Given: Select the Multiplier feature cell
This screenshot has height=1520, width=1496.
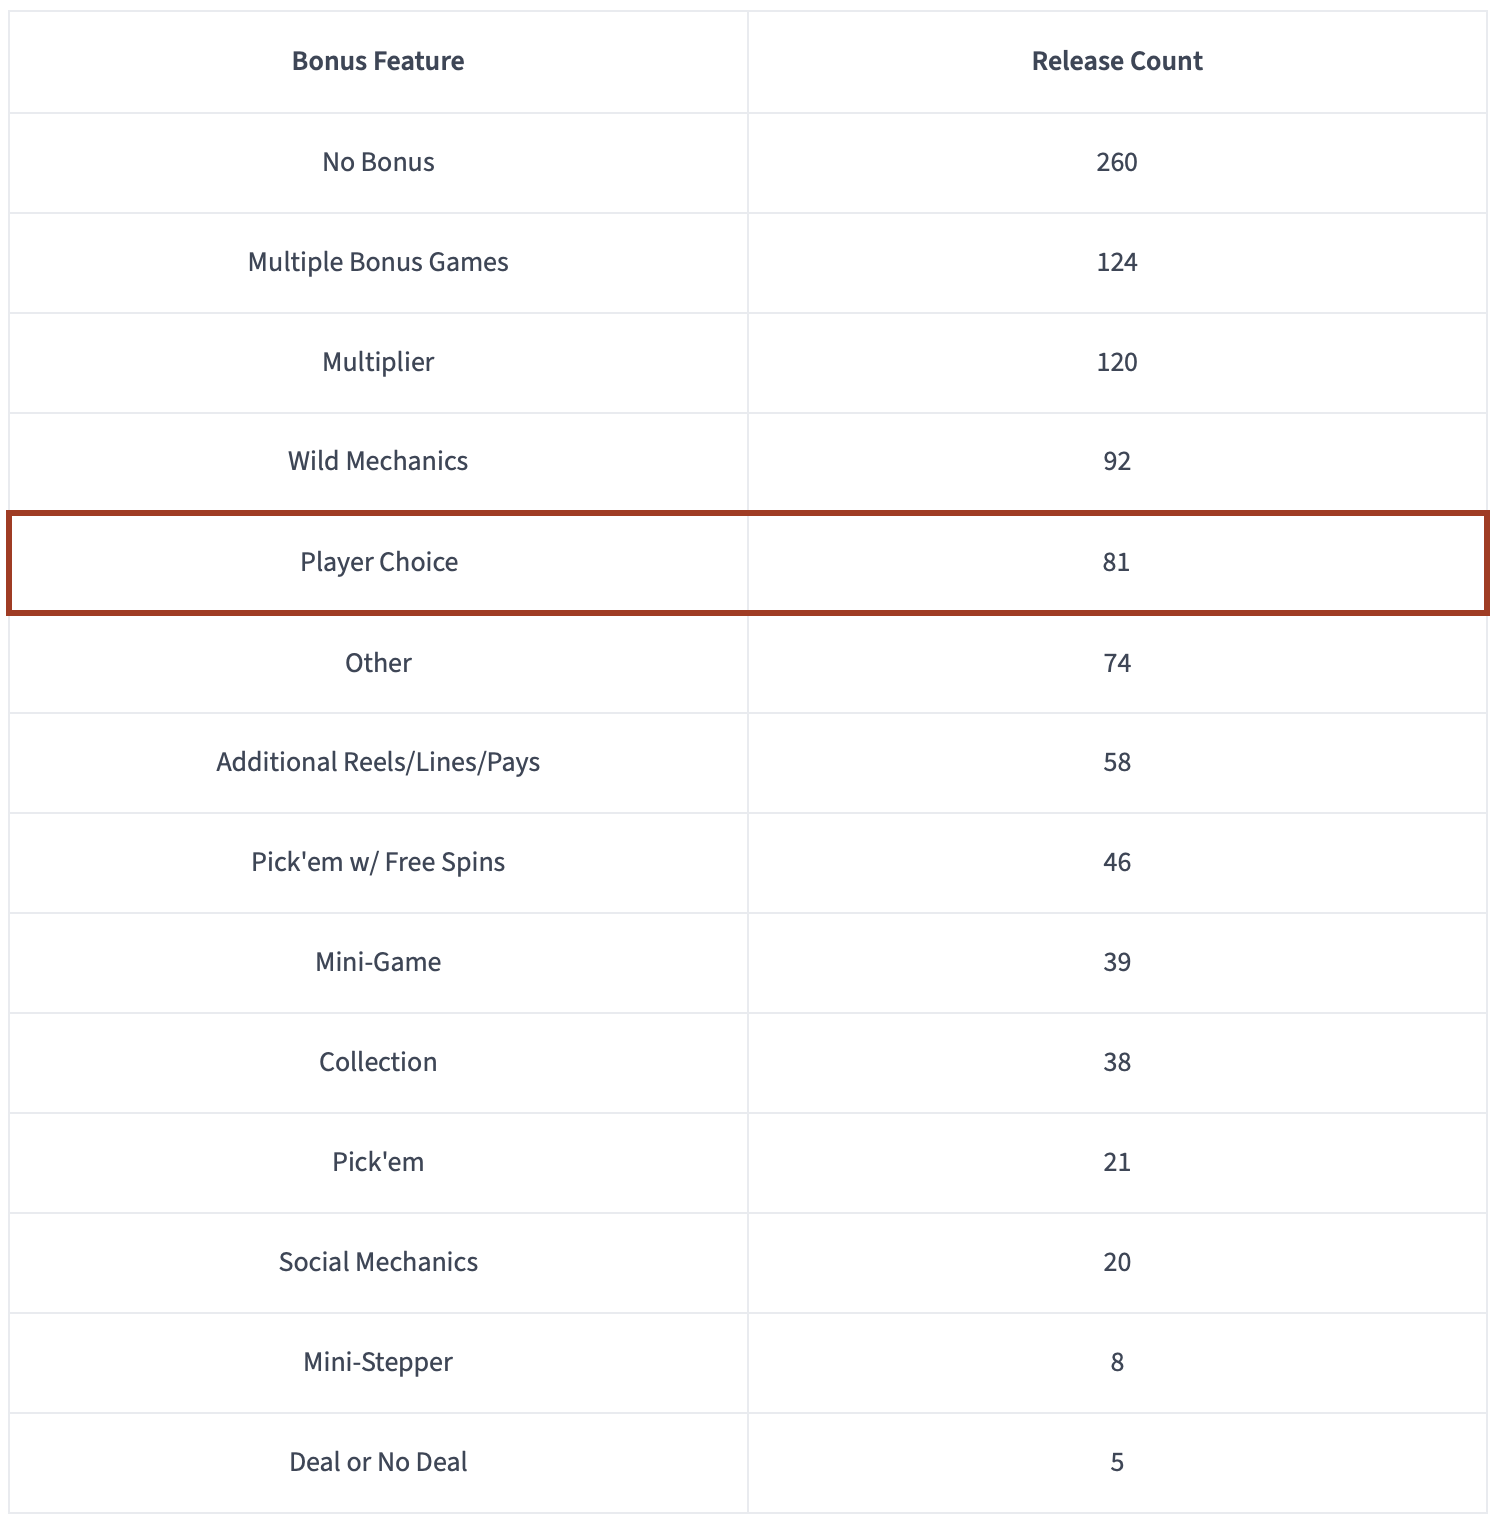Looking at the screenshot, I should pos(378,362).
